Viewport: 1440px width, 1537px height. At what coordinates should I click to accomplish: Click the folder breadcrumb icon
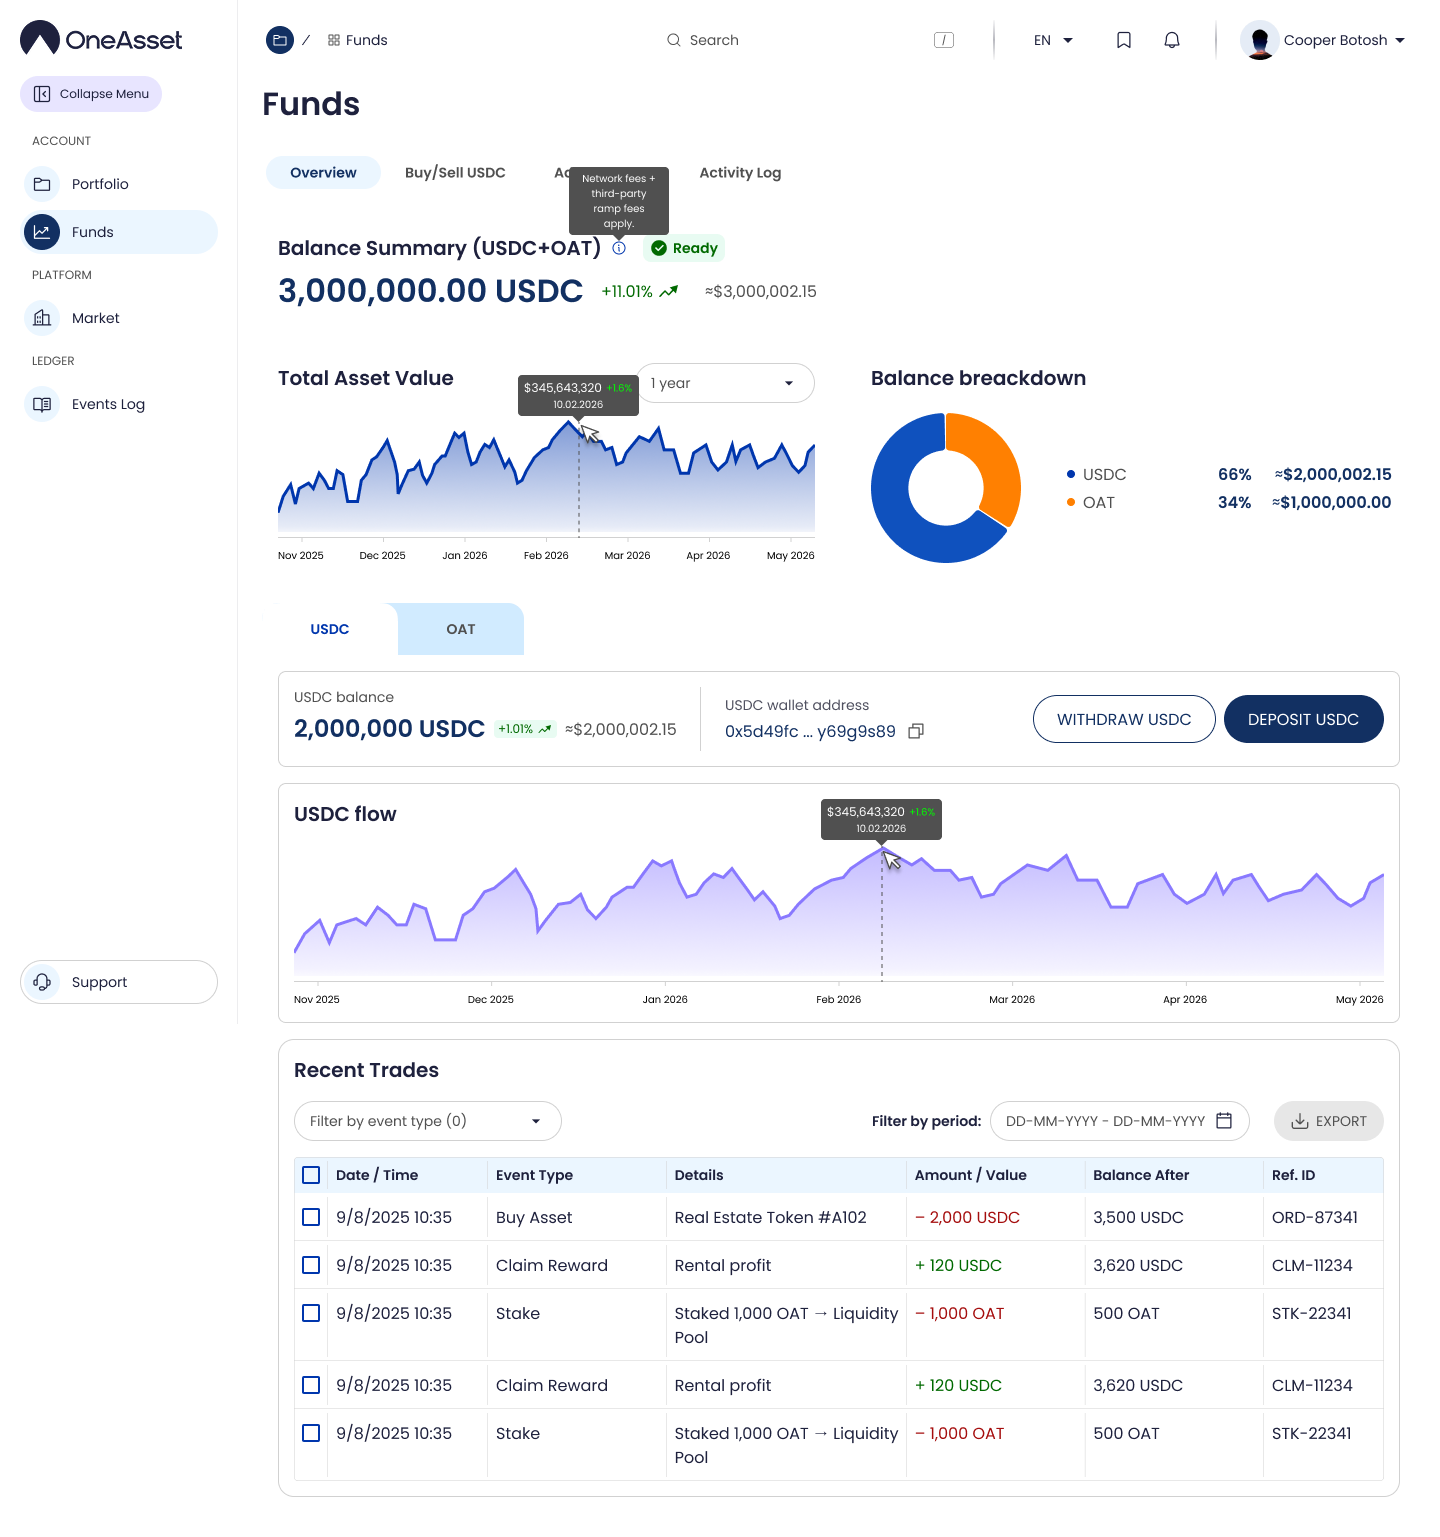point(280,40)
